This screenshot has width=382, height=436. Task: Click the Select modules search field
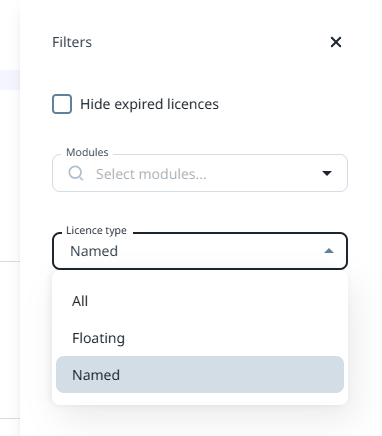click(200, 173)
